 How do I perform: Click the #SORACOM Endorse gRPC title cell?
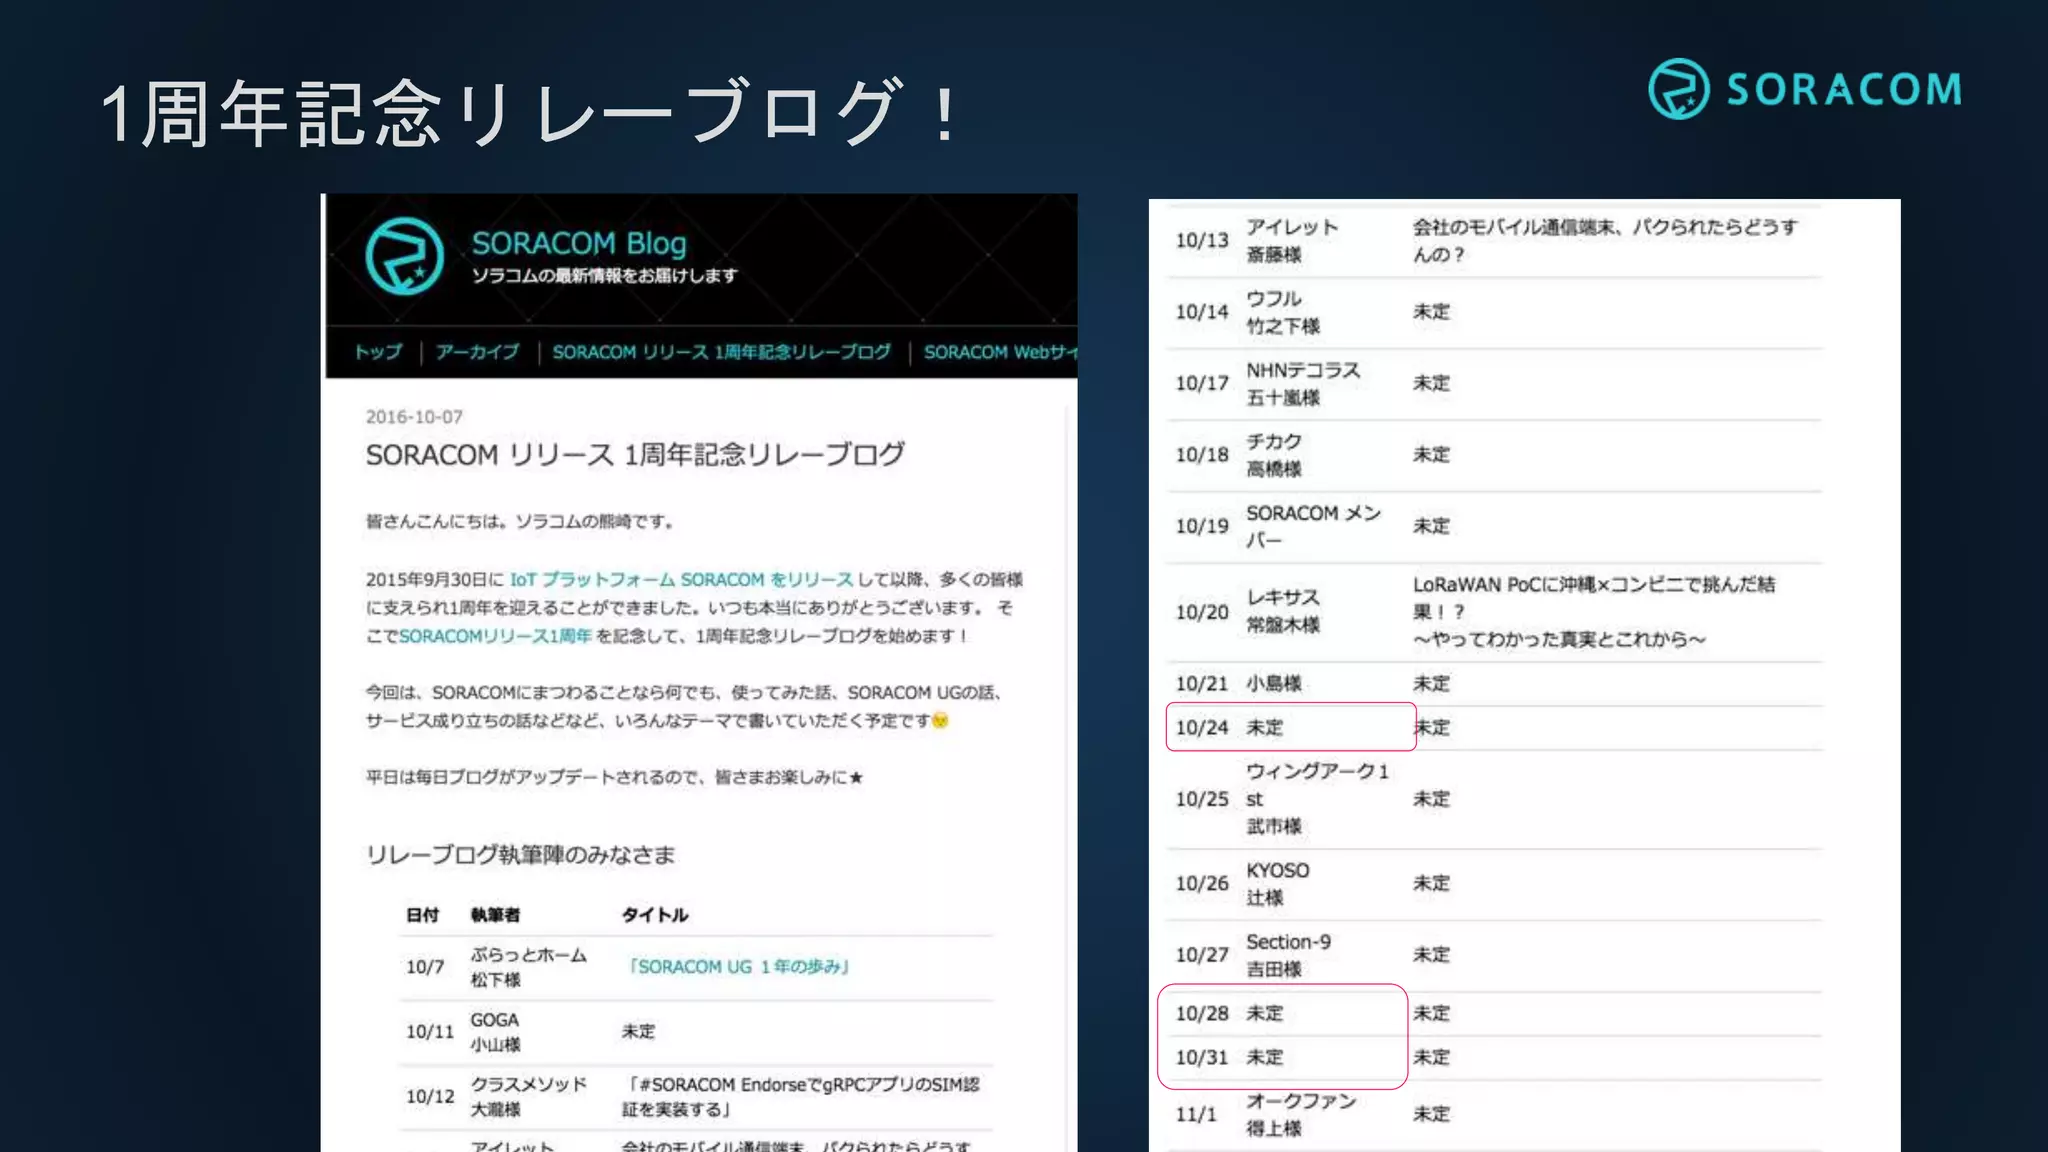pos(801,1097)
